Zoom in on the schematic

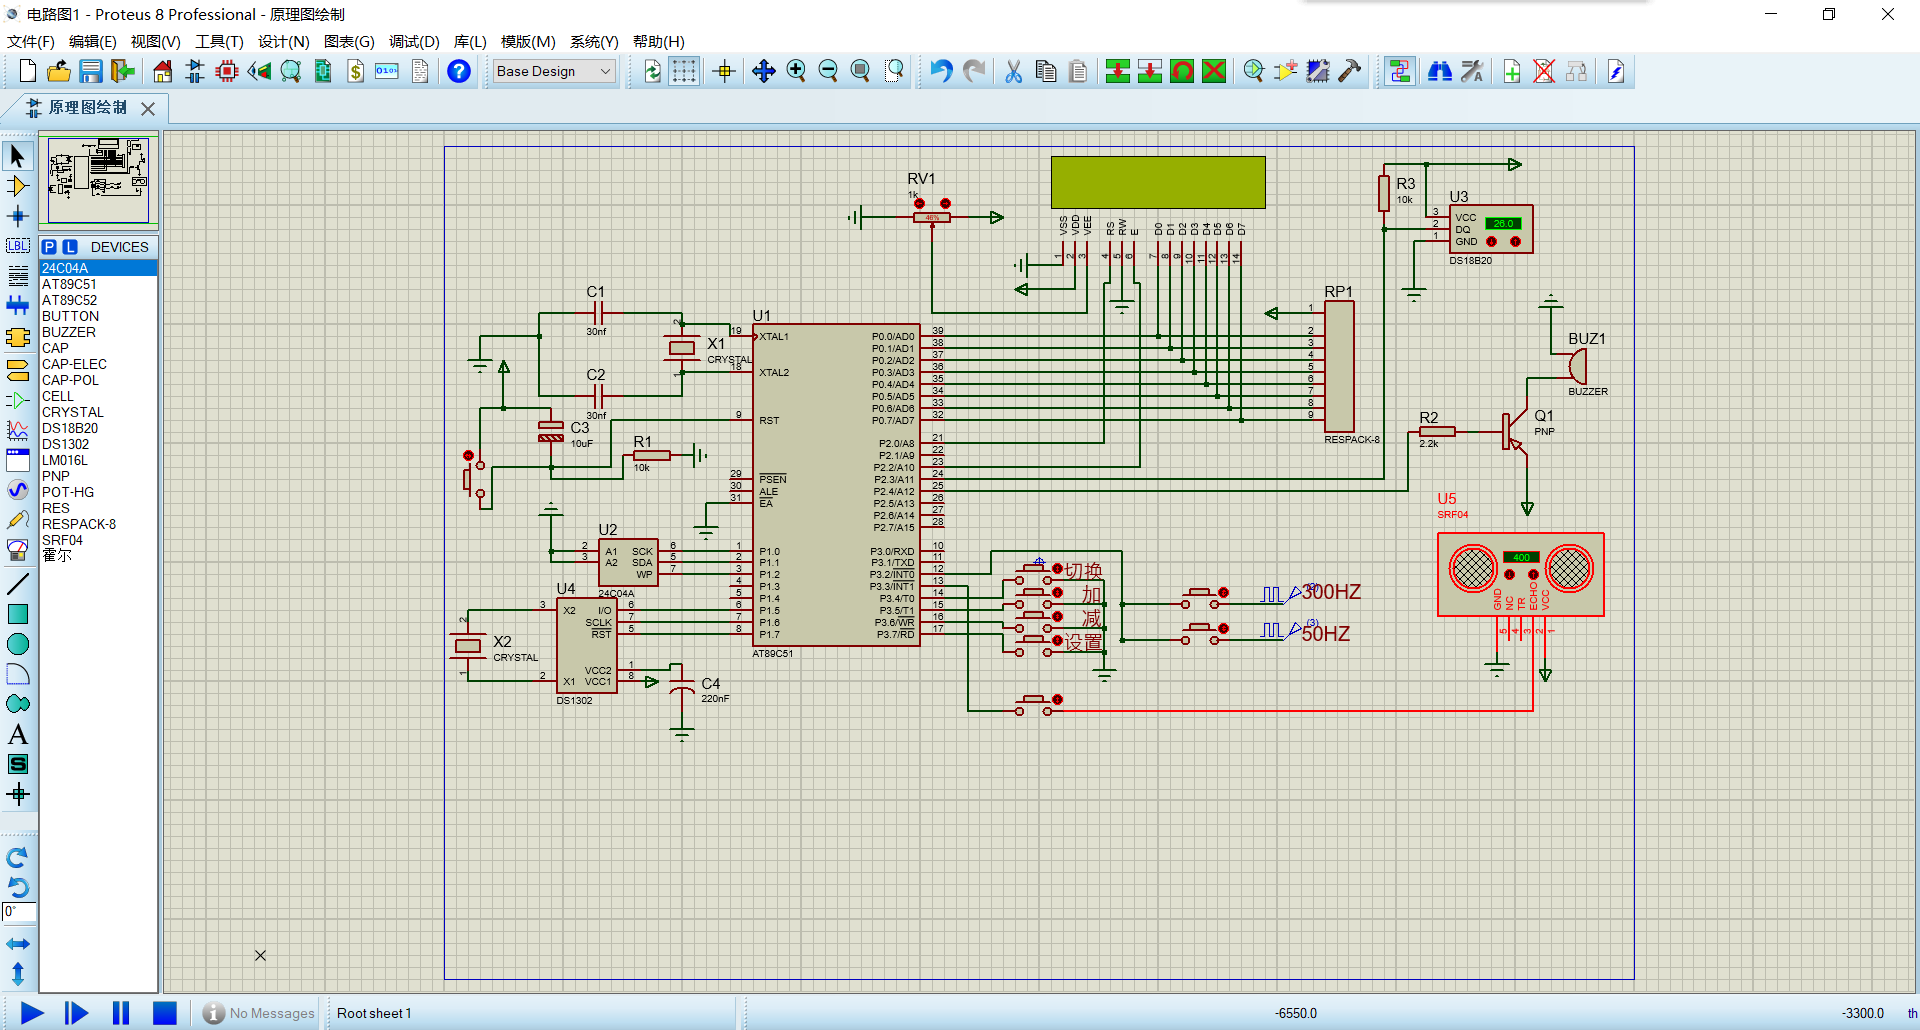click(796, 71)
